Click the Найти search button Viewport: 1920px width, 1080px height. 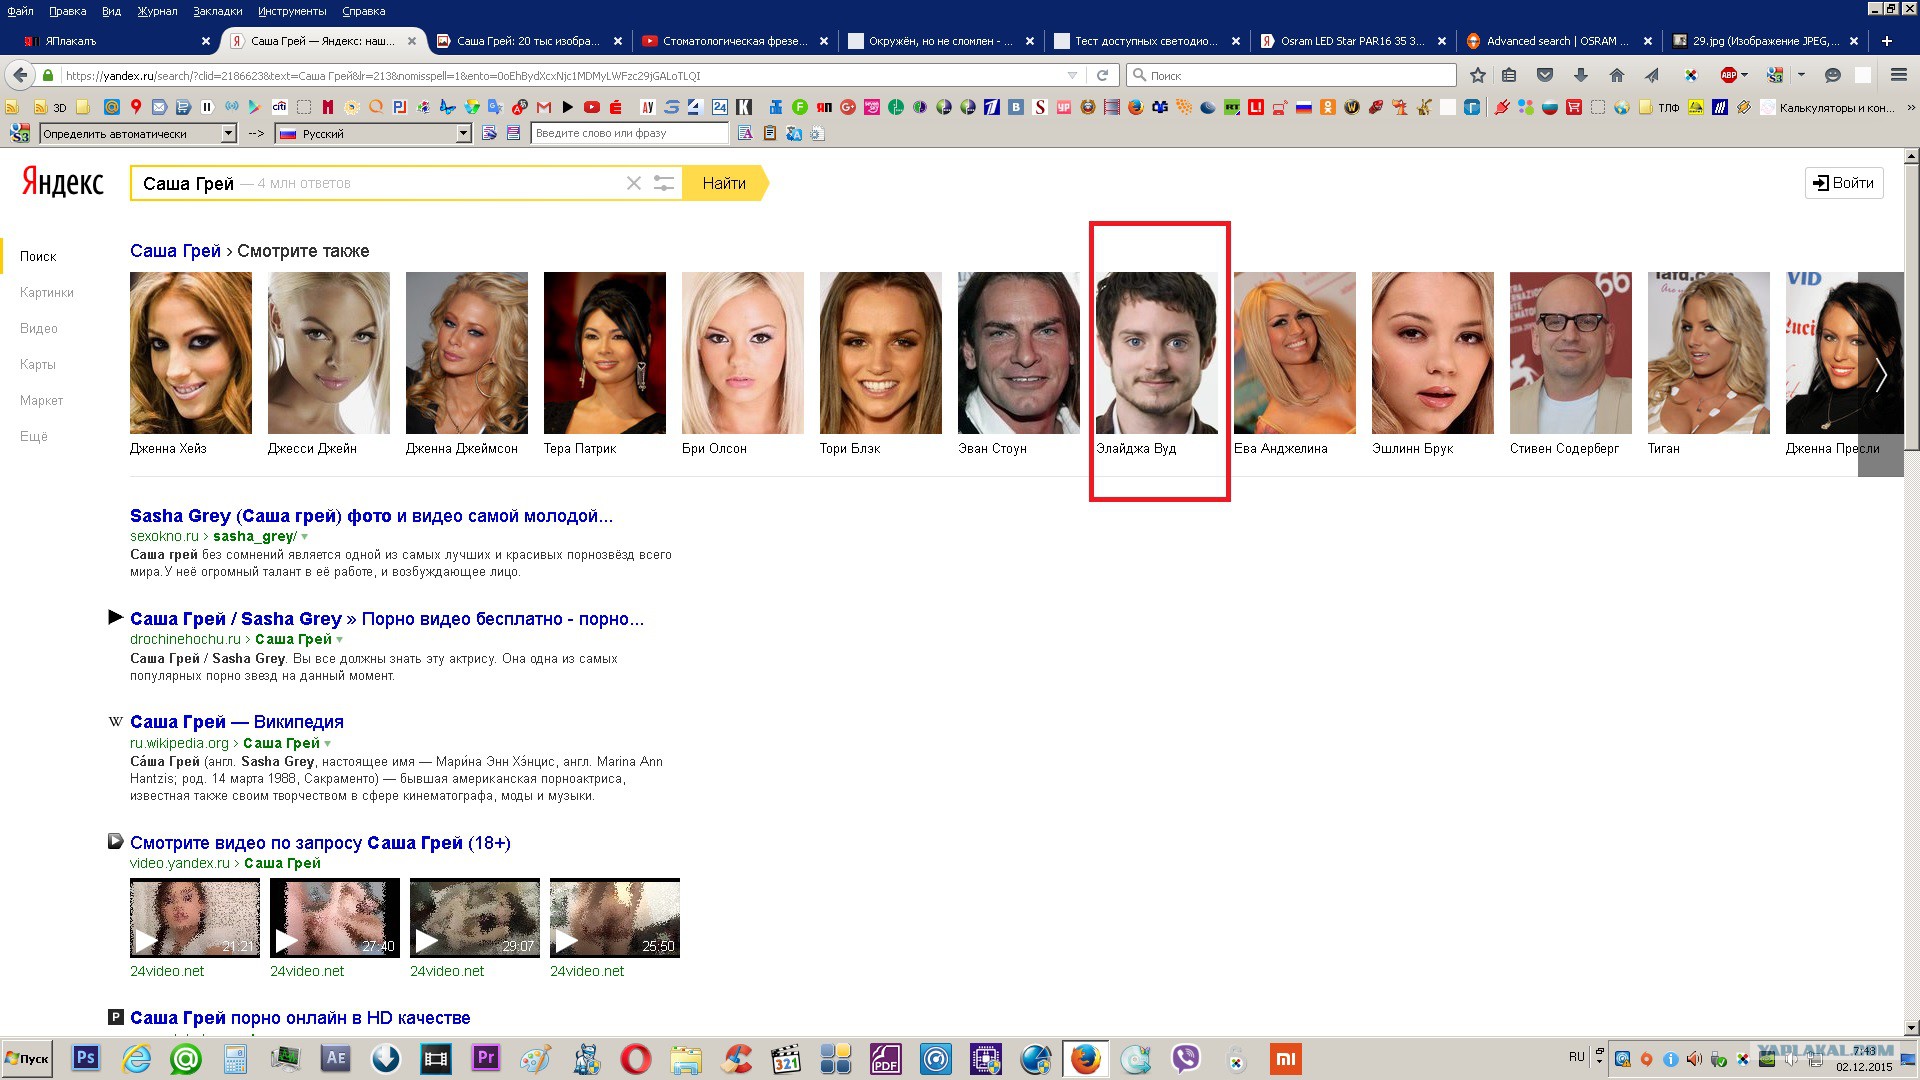[724, 183]
